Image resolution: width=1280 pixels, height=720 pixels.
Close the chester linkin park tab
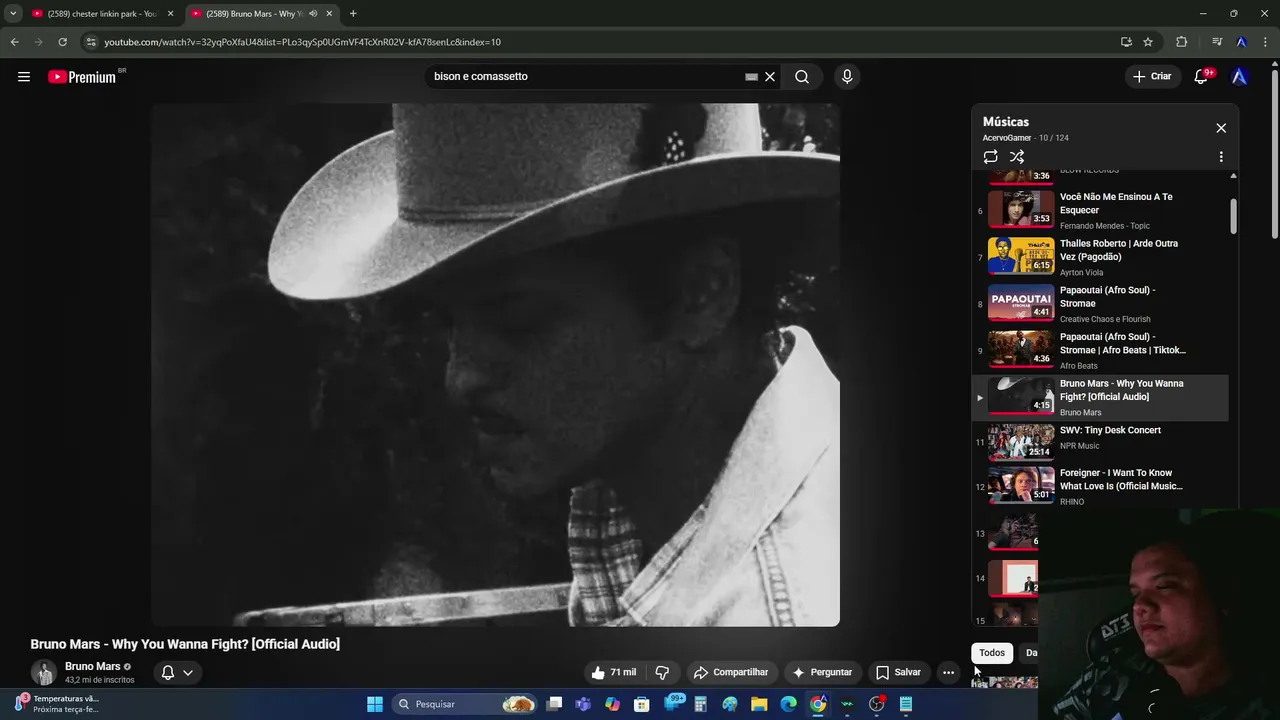pyautogui.click(x=170, y=14)
